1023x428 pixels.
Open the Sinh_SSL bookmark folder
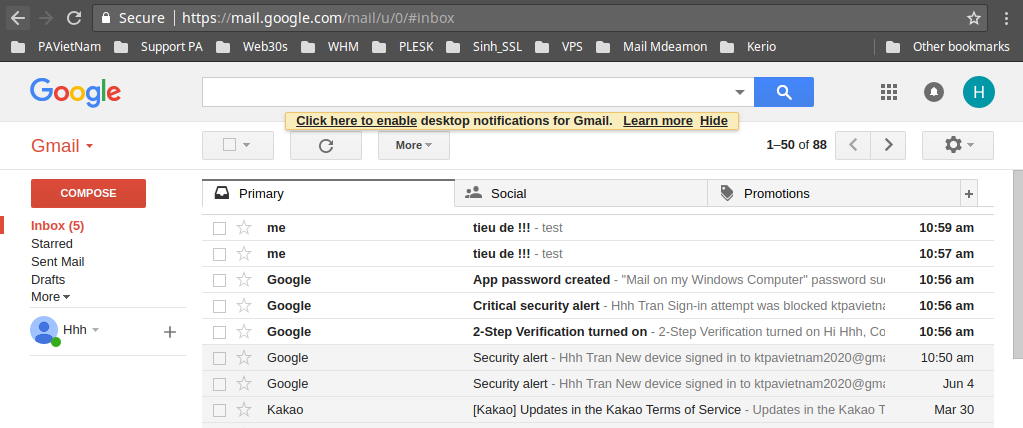485,47
